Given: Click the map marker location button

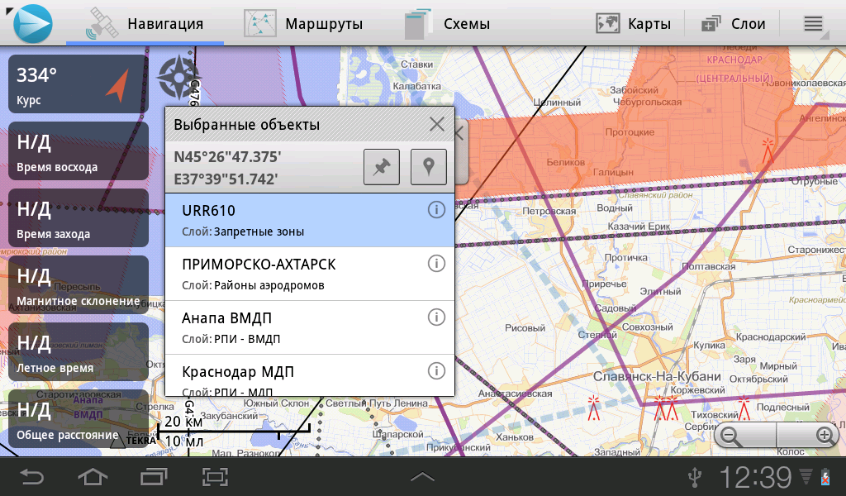Looking at the screenshot, I should pos(429,167).
